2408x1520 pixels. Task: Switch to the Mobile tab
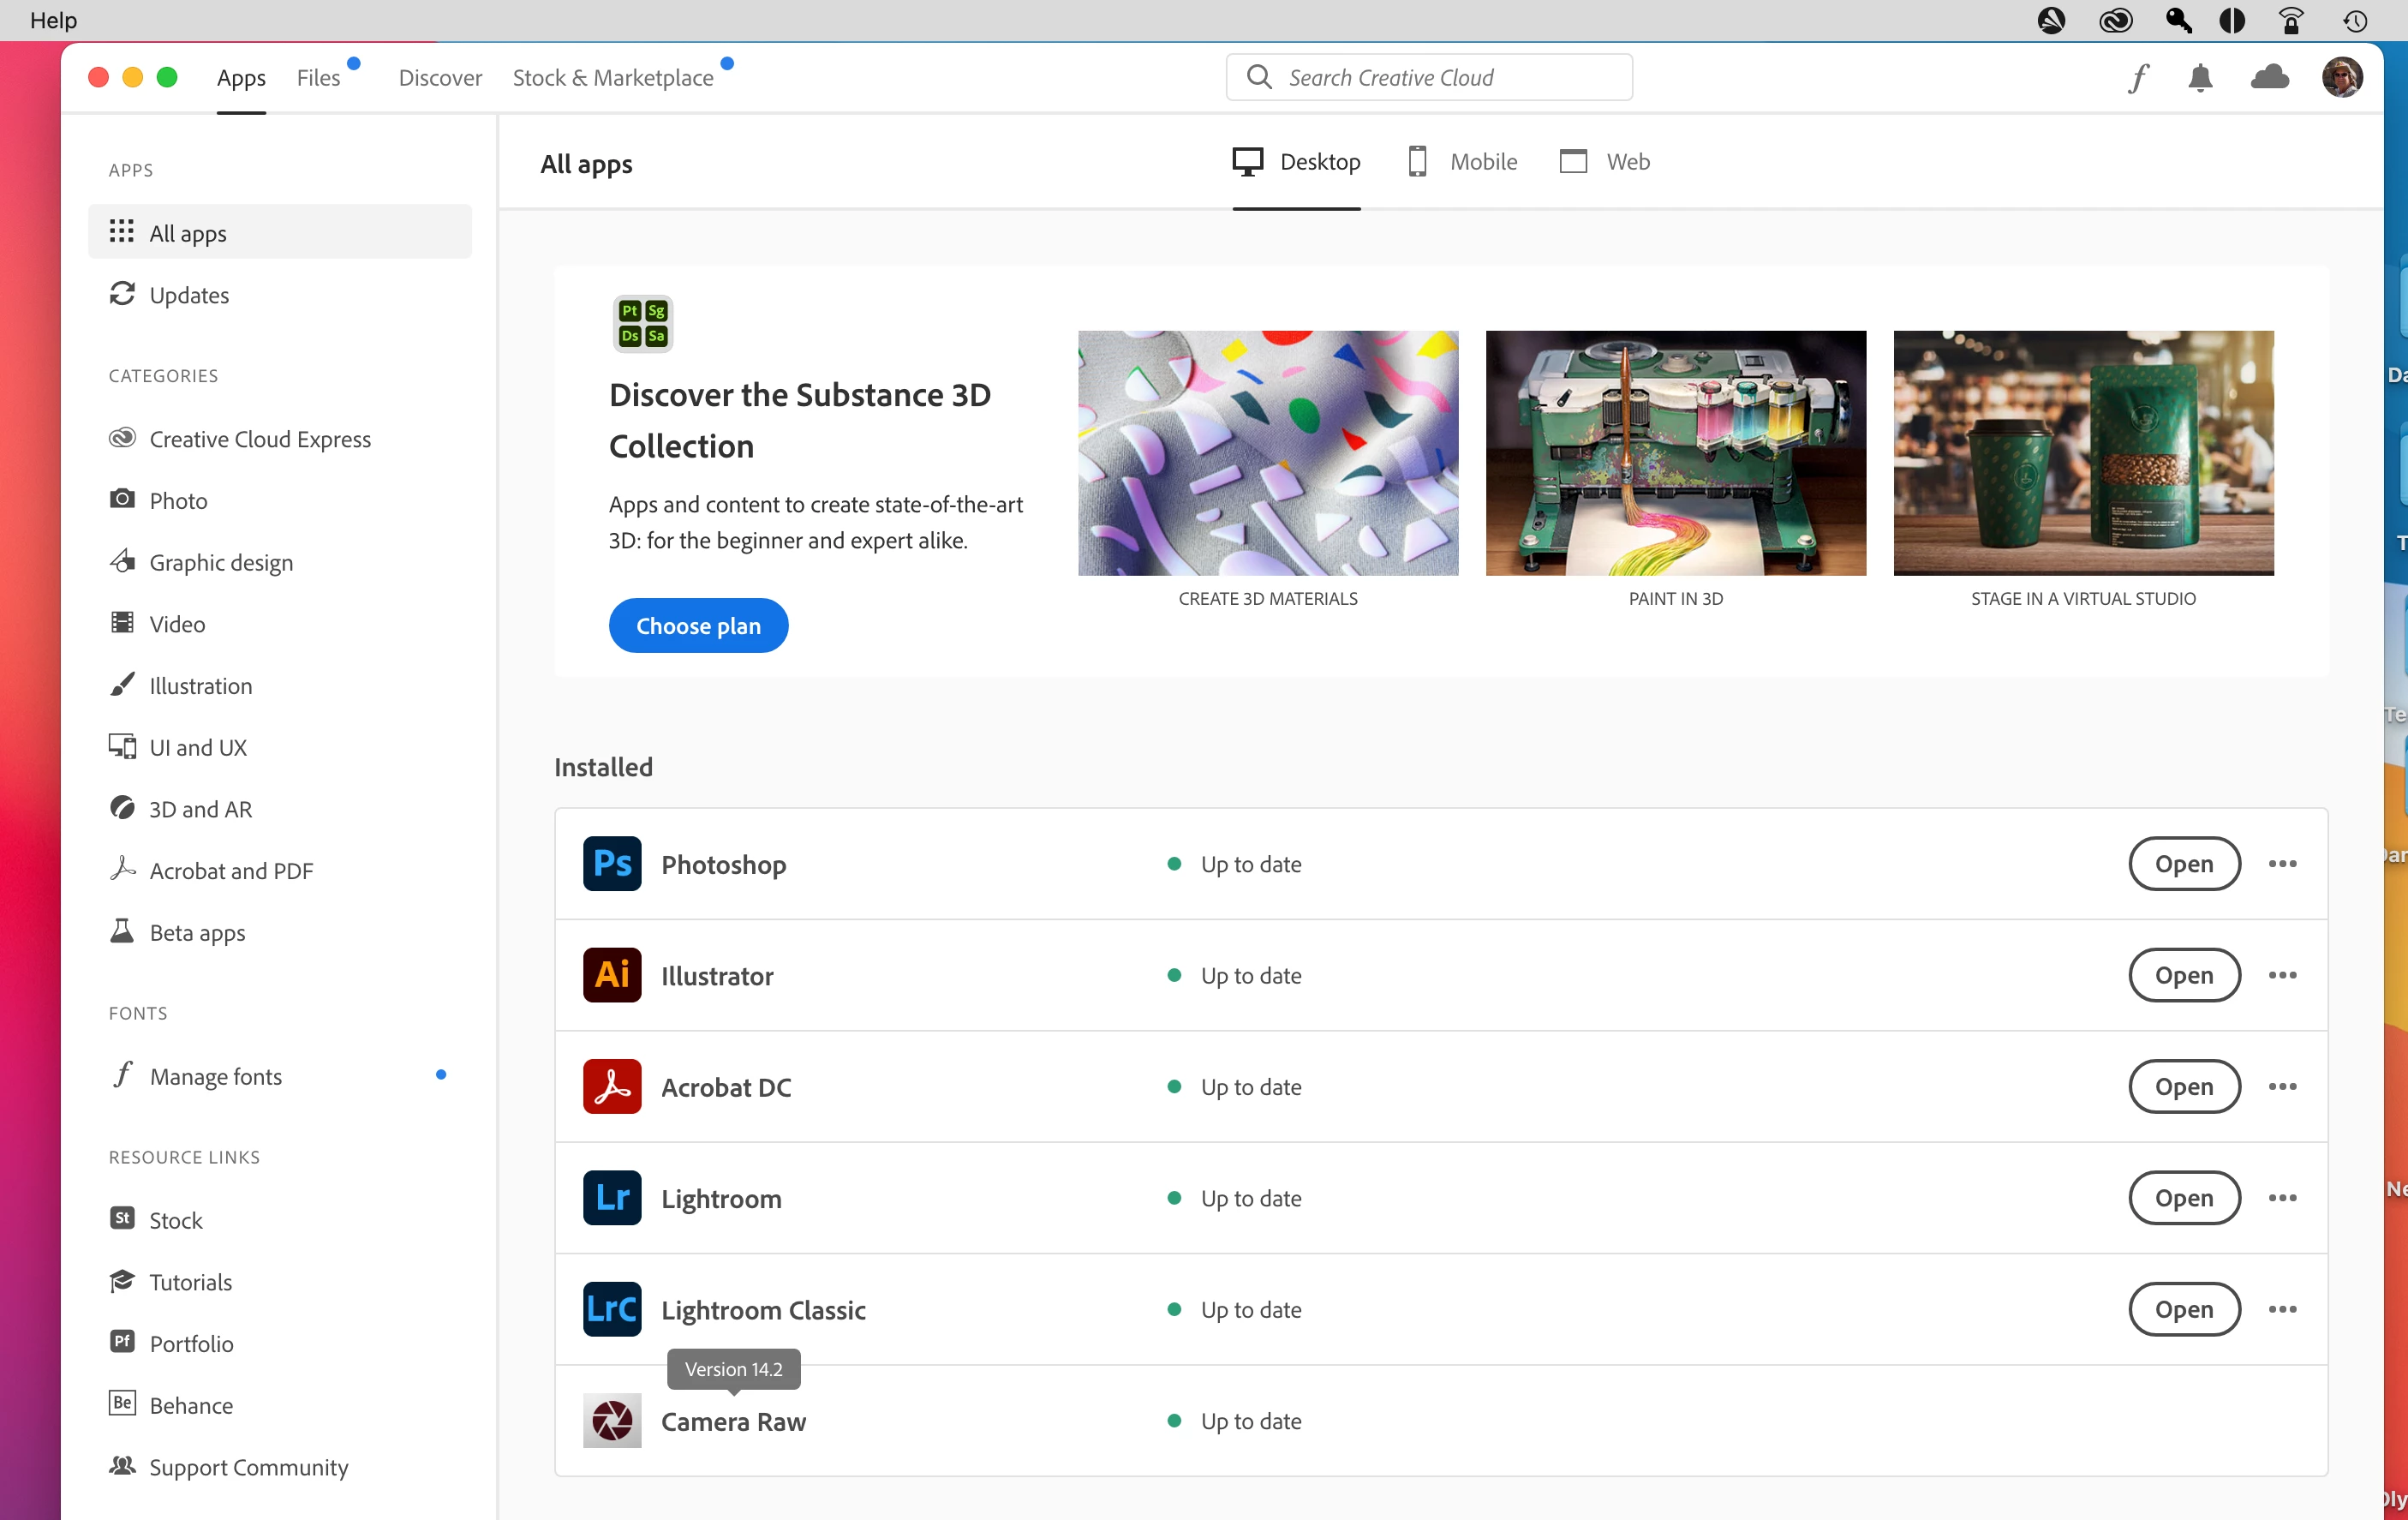(1462, 162)
